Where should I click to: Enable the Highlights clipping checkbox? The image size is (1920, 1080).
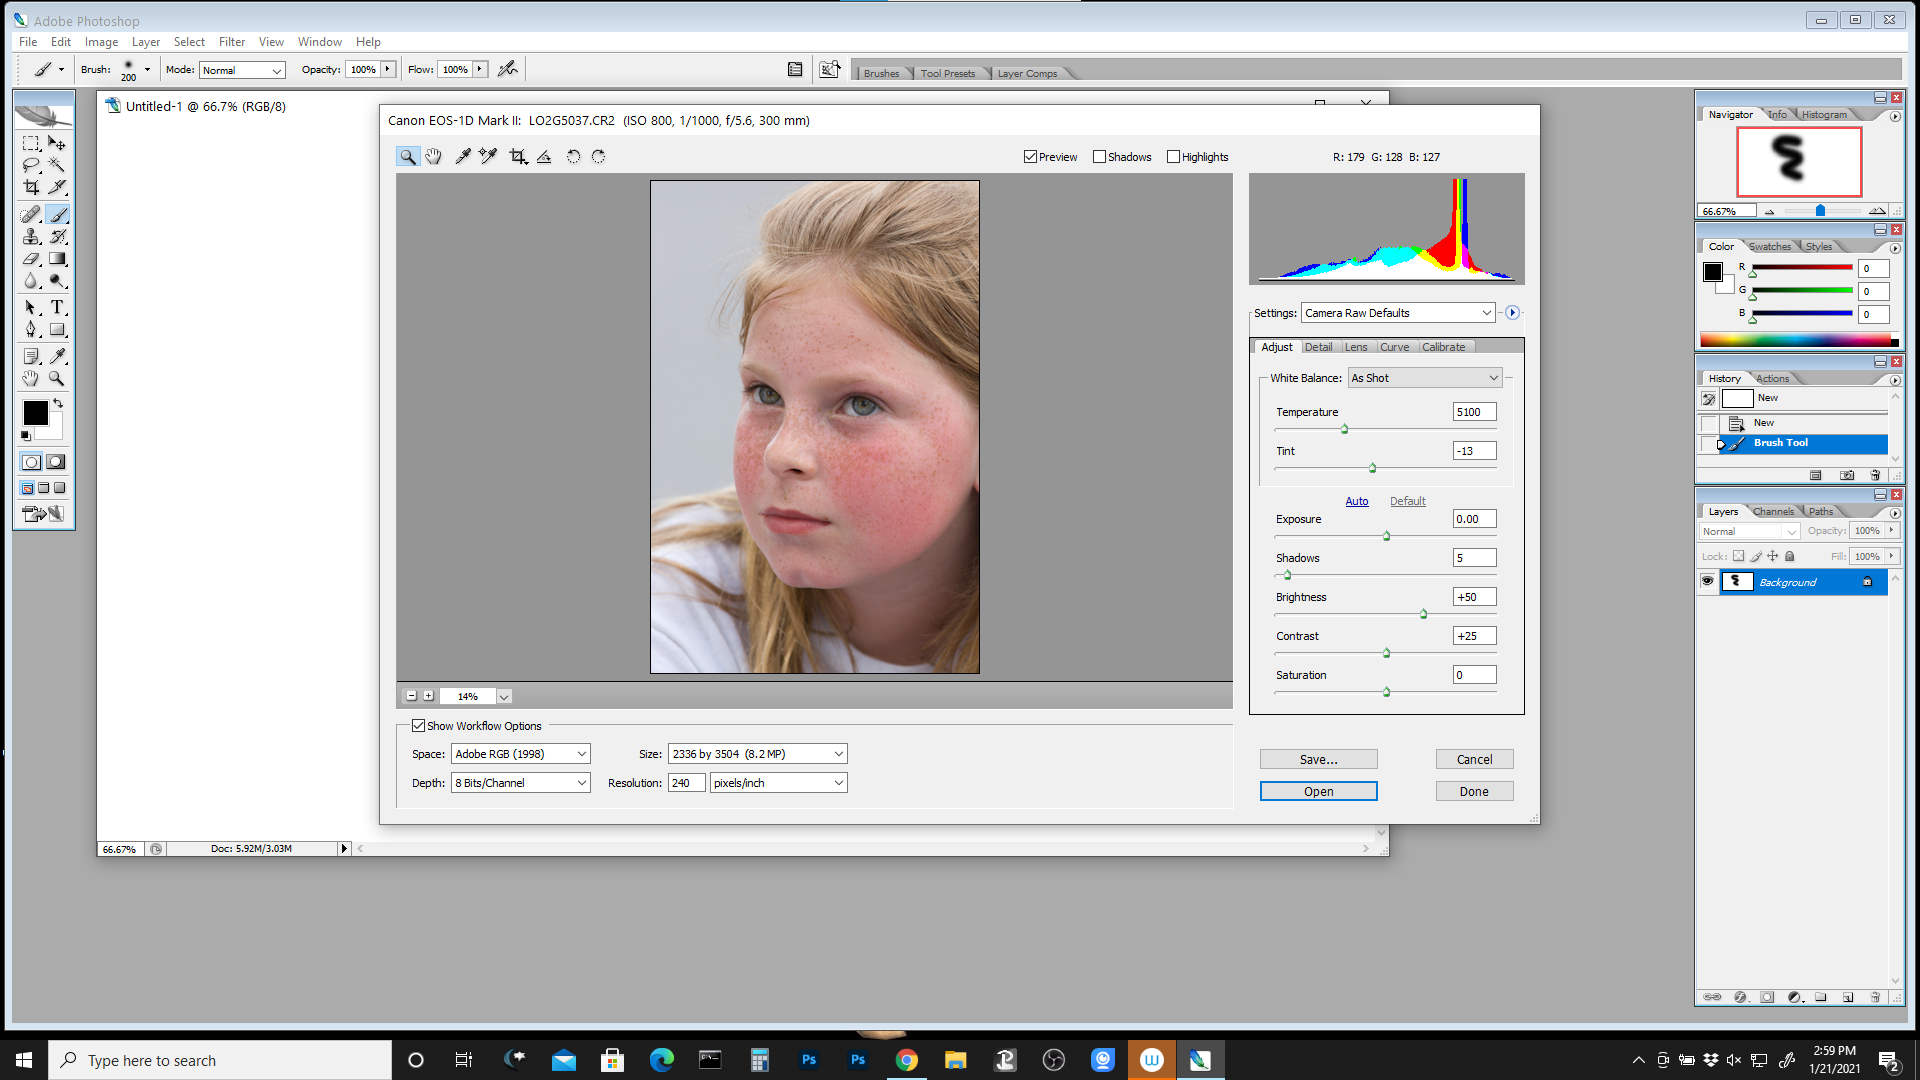(1173, 157)
